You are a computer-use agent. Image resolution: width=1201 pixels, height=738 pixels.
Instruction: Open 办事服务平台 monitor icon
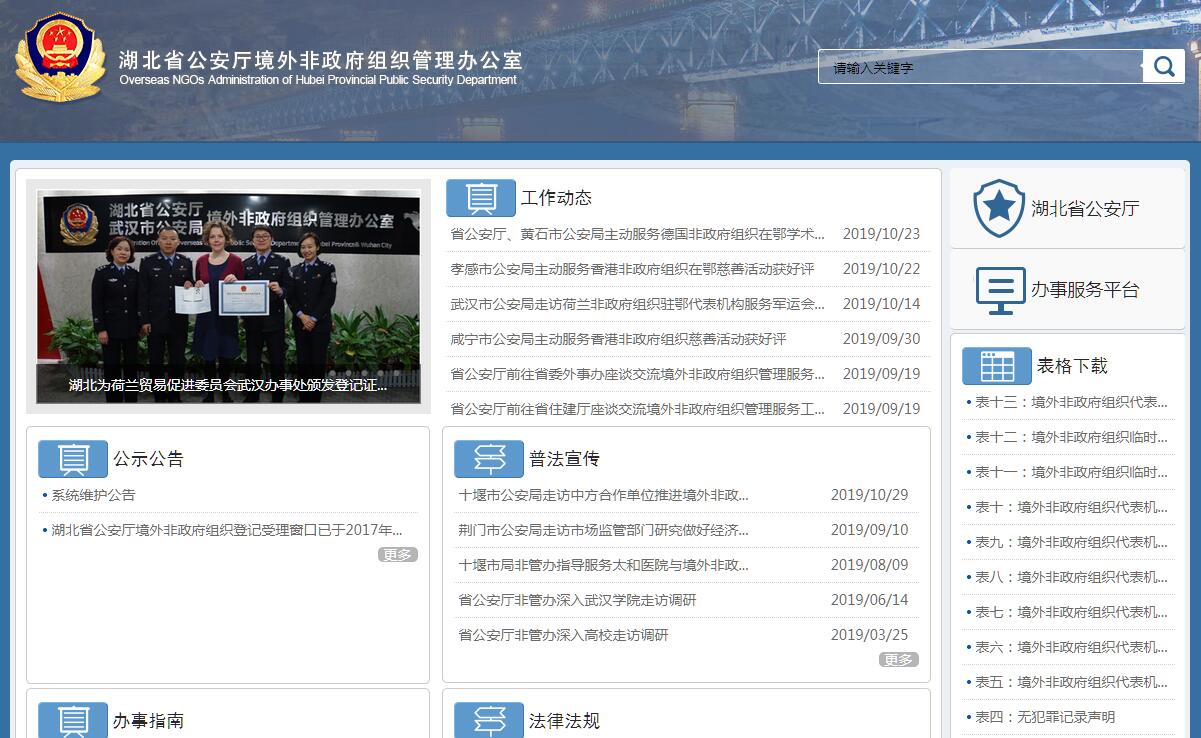pos(999,290)
